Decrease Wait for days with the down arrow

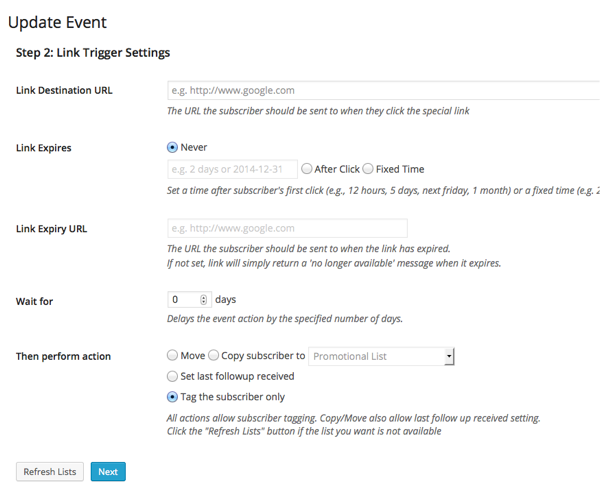[x=204, y=302]
